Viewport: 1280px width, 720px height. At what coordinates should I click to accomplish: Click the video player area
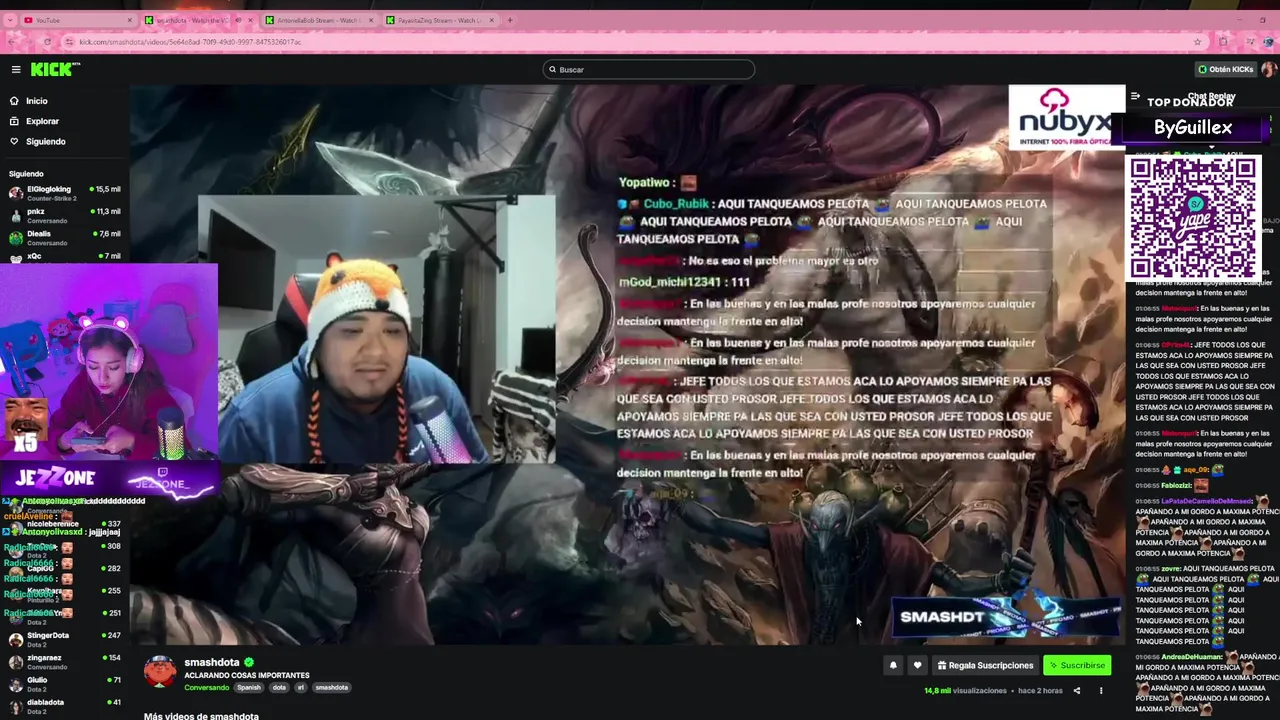coord(627,364)
